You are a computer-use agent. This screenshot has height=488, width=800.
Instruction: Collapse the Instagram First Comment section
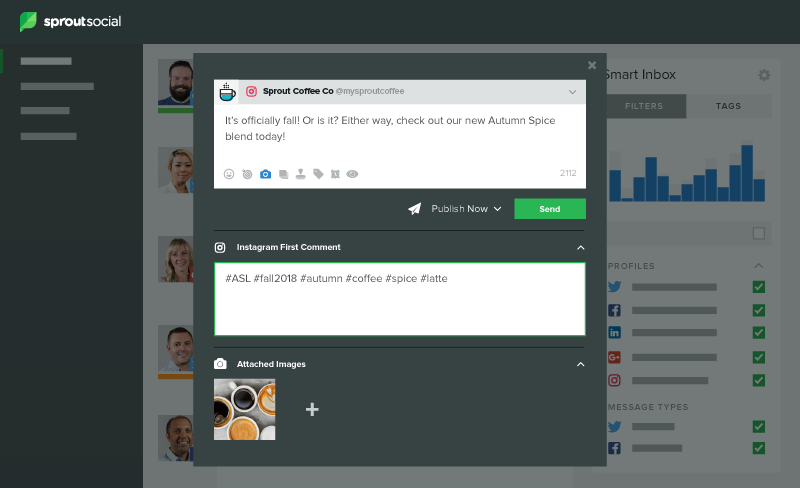(x=581, y=248)
